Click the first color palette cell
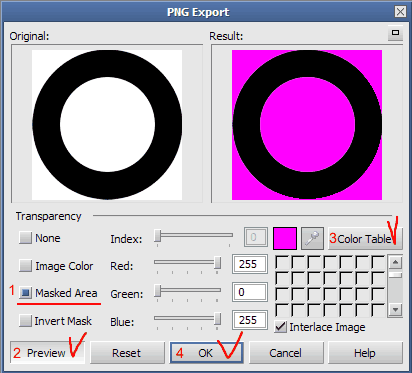The height and width of the screenshot is (373, 412). point(282,262)
